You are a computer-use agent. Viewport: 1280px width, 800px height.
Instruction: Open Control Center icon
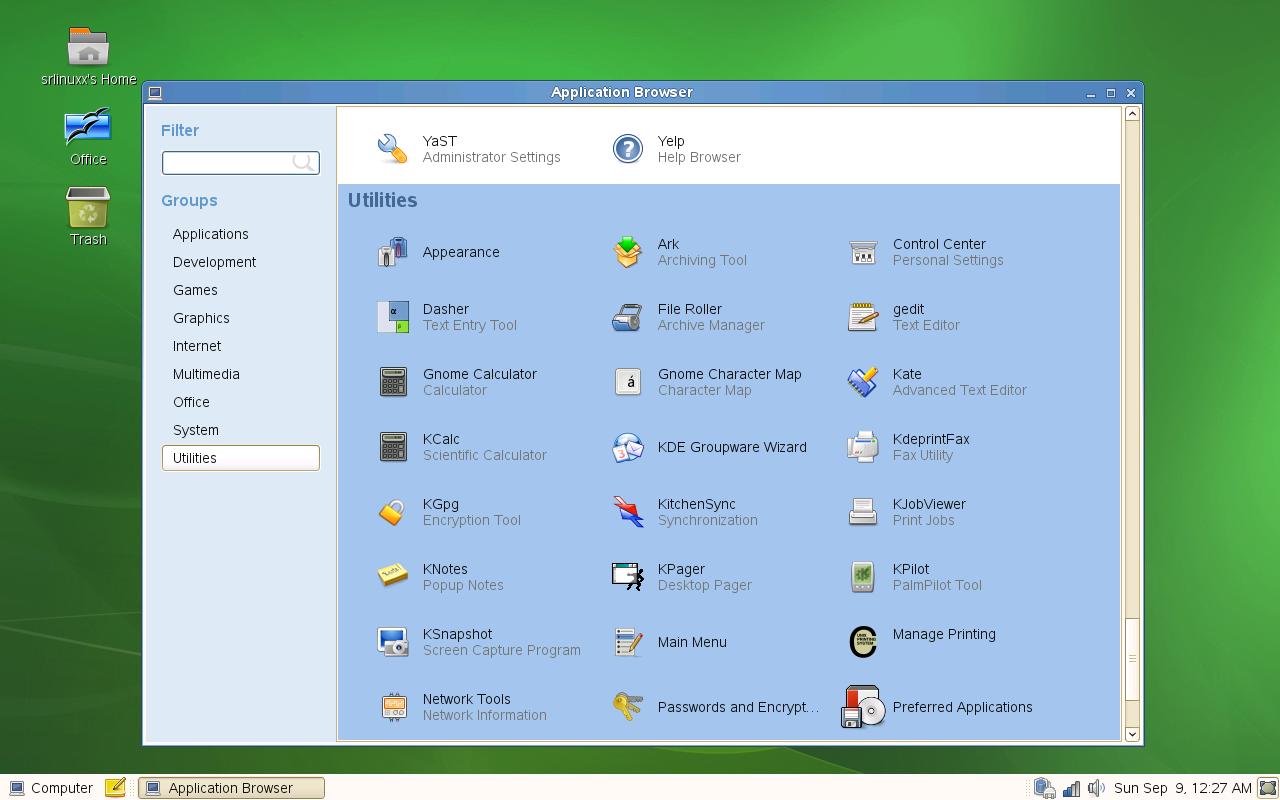tap(862, 252)
